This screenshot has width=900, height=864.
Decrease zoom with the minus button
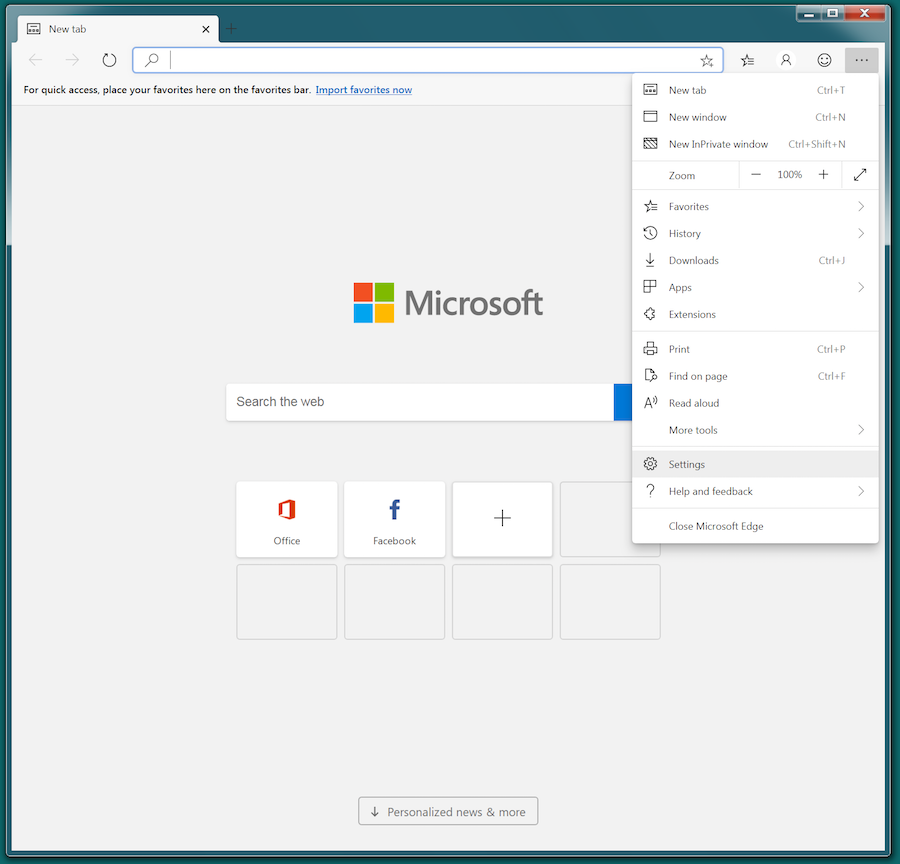pos(756,175)
